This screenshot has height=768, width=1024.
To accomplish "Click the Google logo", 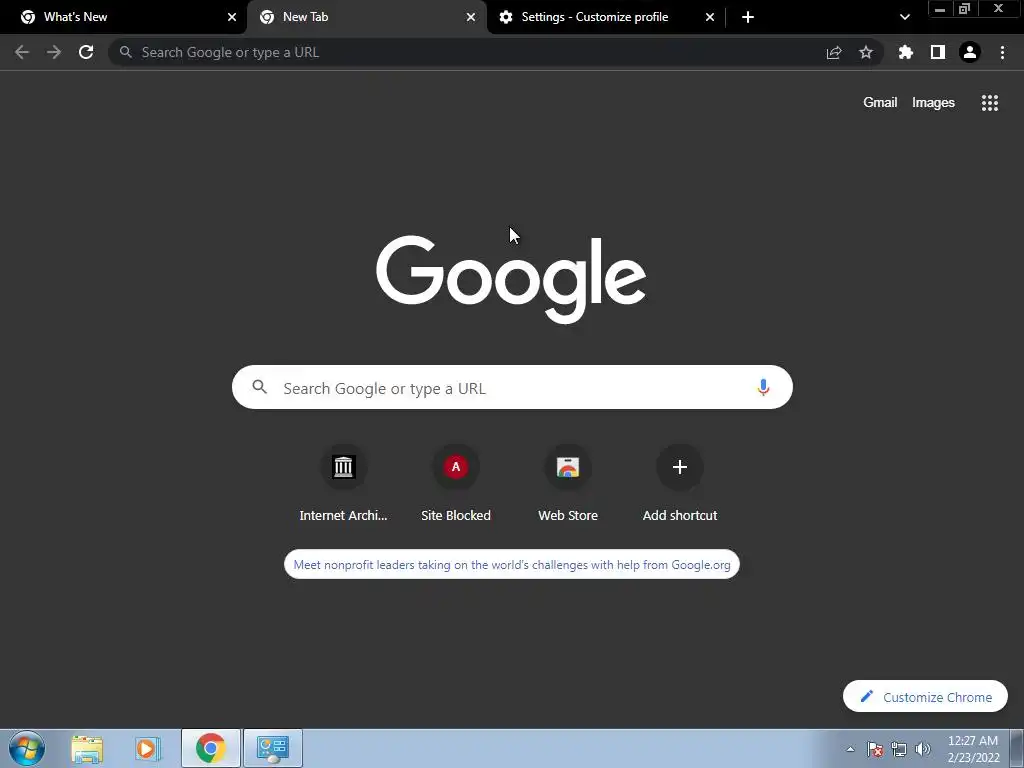I will [x=511, y=279].
